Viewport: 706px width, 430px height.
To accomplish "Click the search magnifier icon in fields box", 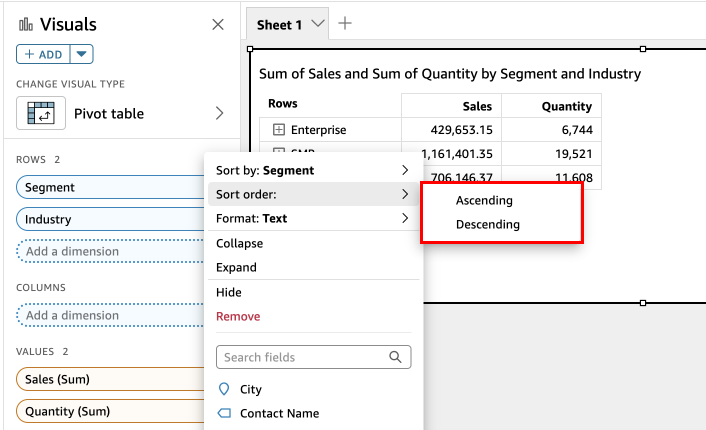I will (395, 357).
